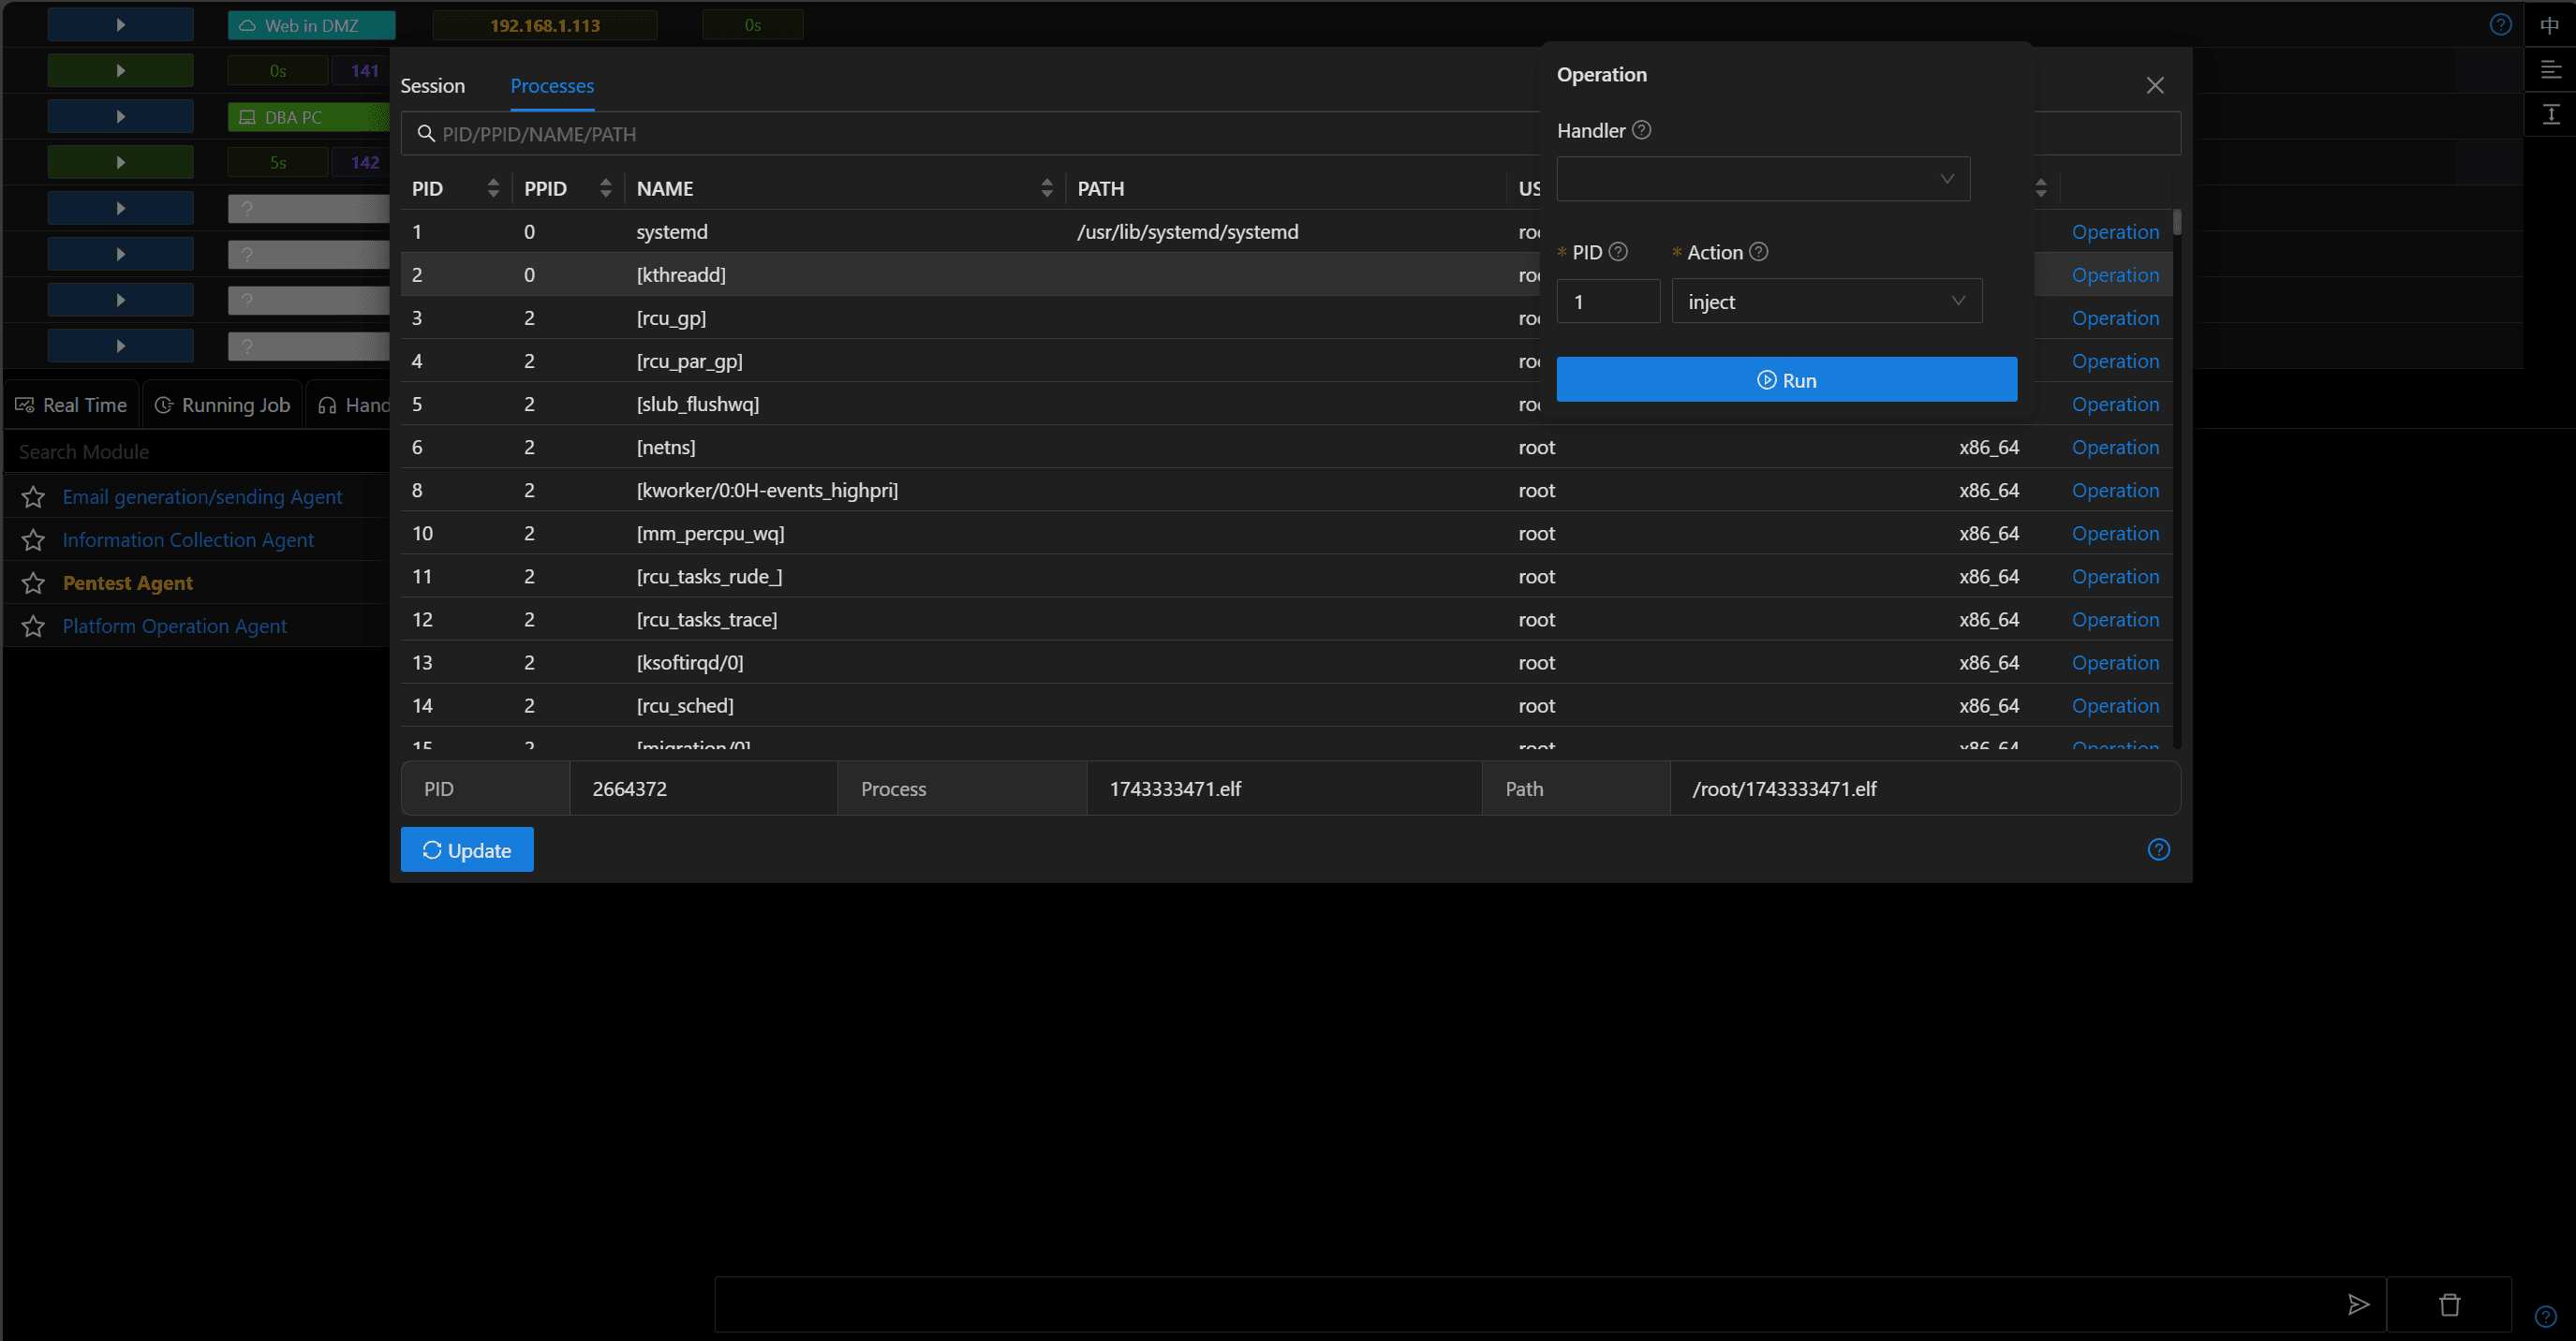This screenshot has width=2576, height=1341.
Task: Star the Platform Operation Agent
Action: click(x=33, y=626)
